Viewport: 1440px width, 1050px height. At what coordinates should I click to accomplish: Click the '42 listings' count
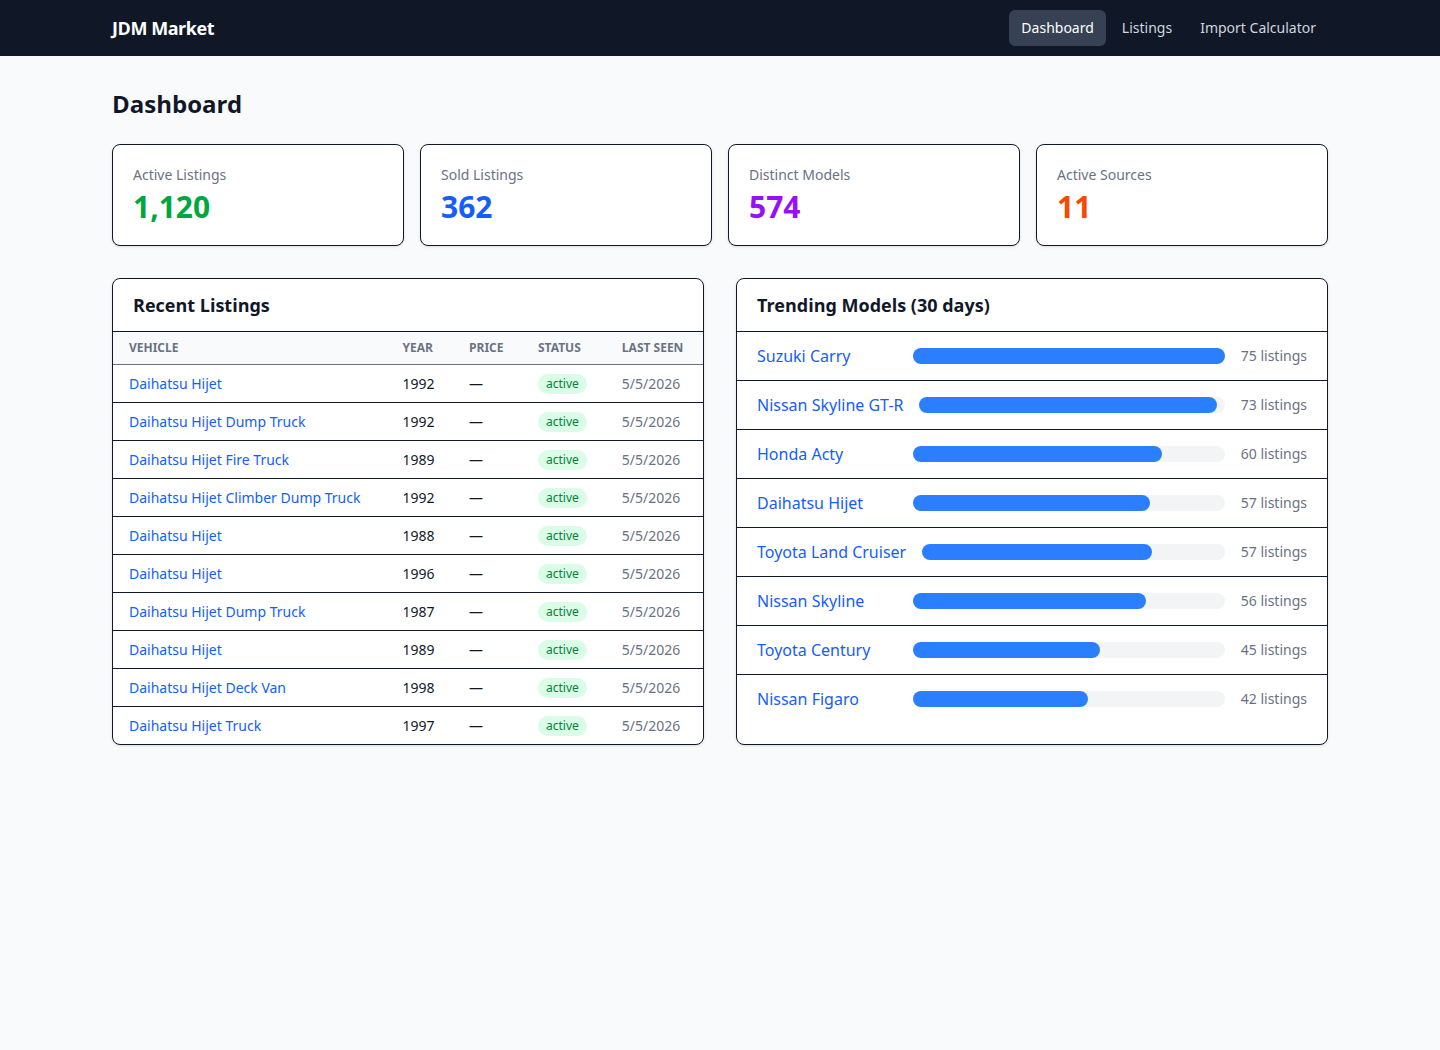(x=1273, y=699)
